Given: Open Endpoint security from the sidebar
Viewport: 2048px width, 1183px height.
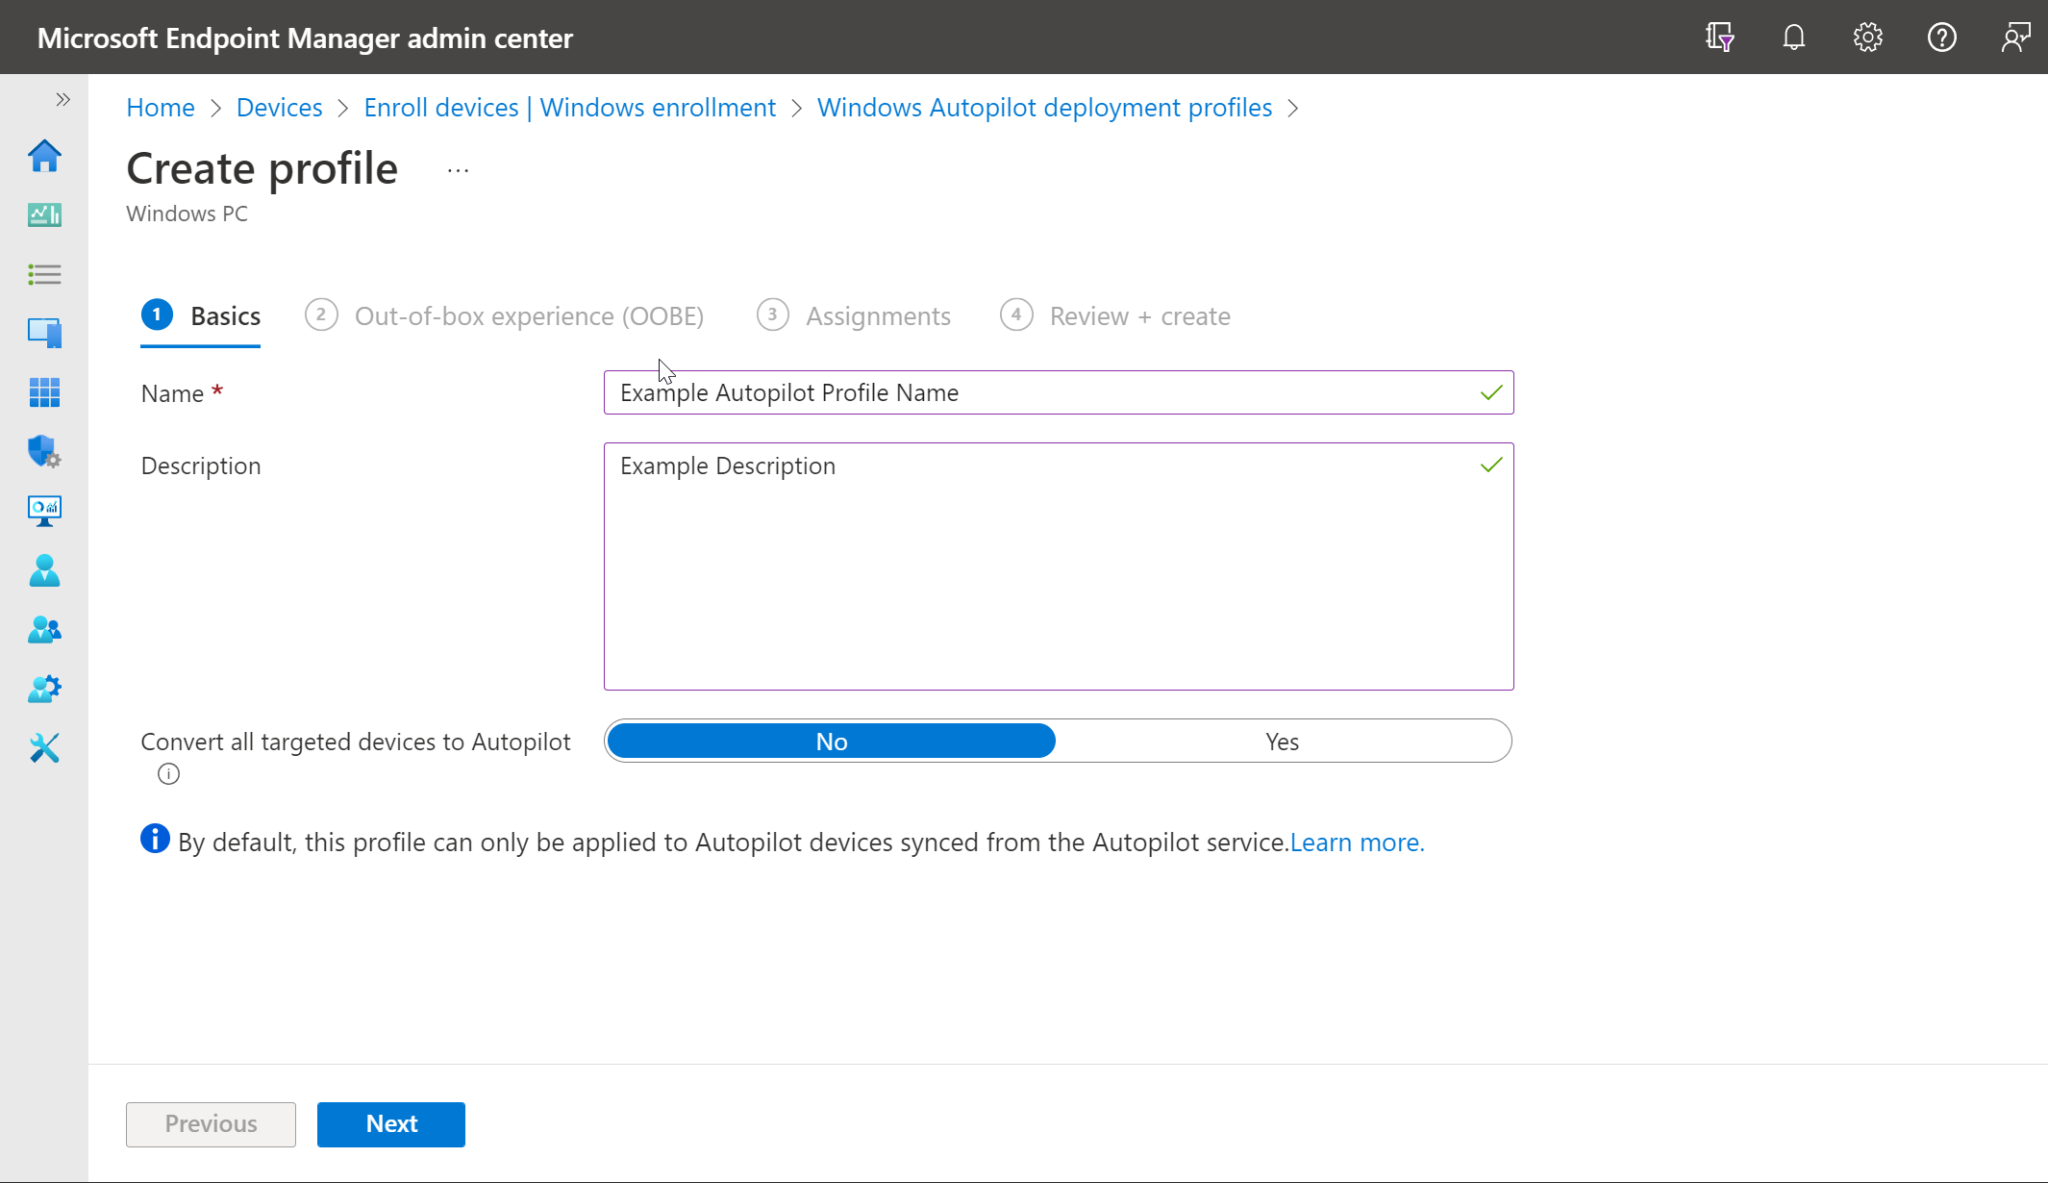Looking at the screenshot, I should click(44, 452).
